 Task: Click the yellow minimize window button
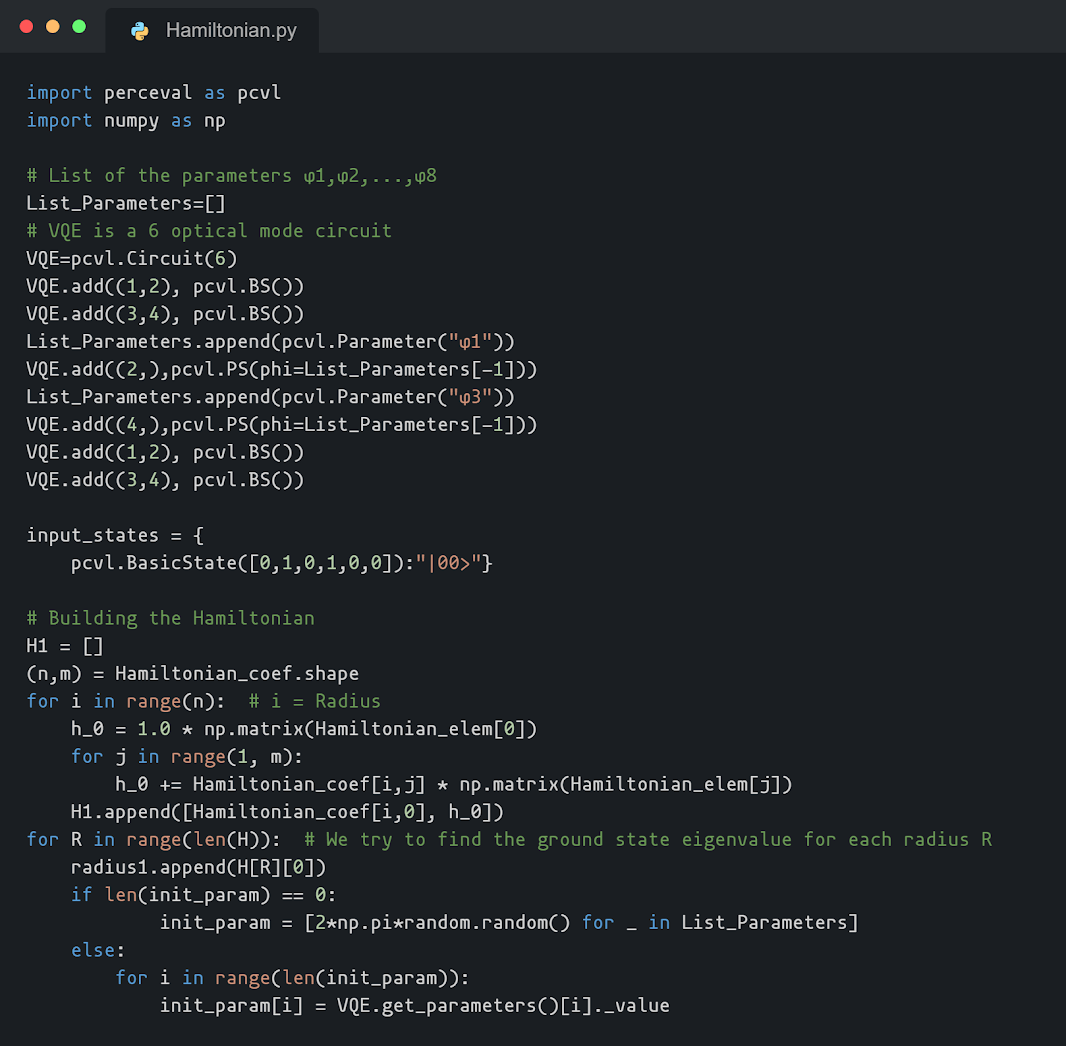pos(53,26)
